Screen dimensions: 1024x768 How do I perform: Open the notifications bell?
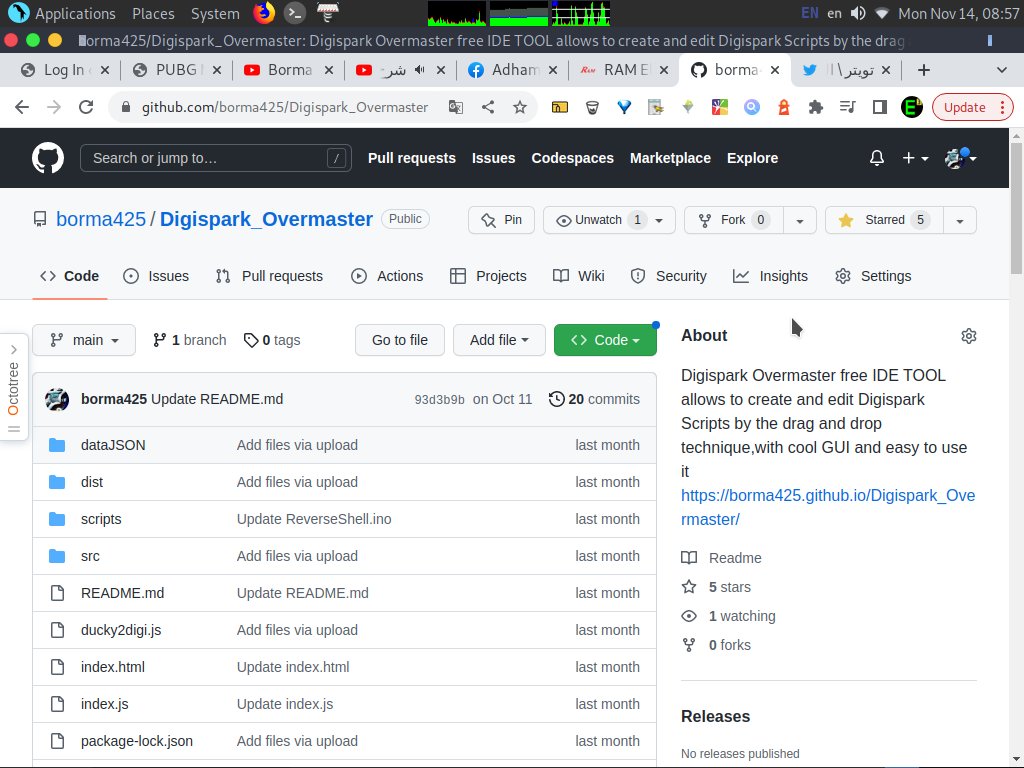click(877, 158)
